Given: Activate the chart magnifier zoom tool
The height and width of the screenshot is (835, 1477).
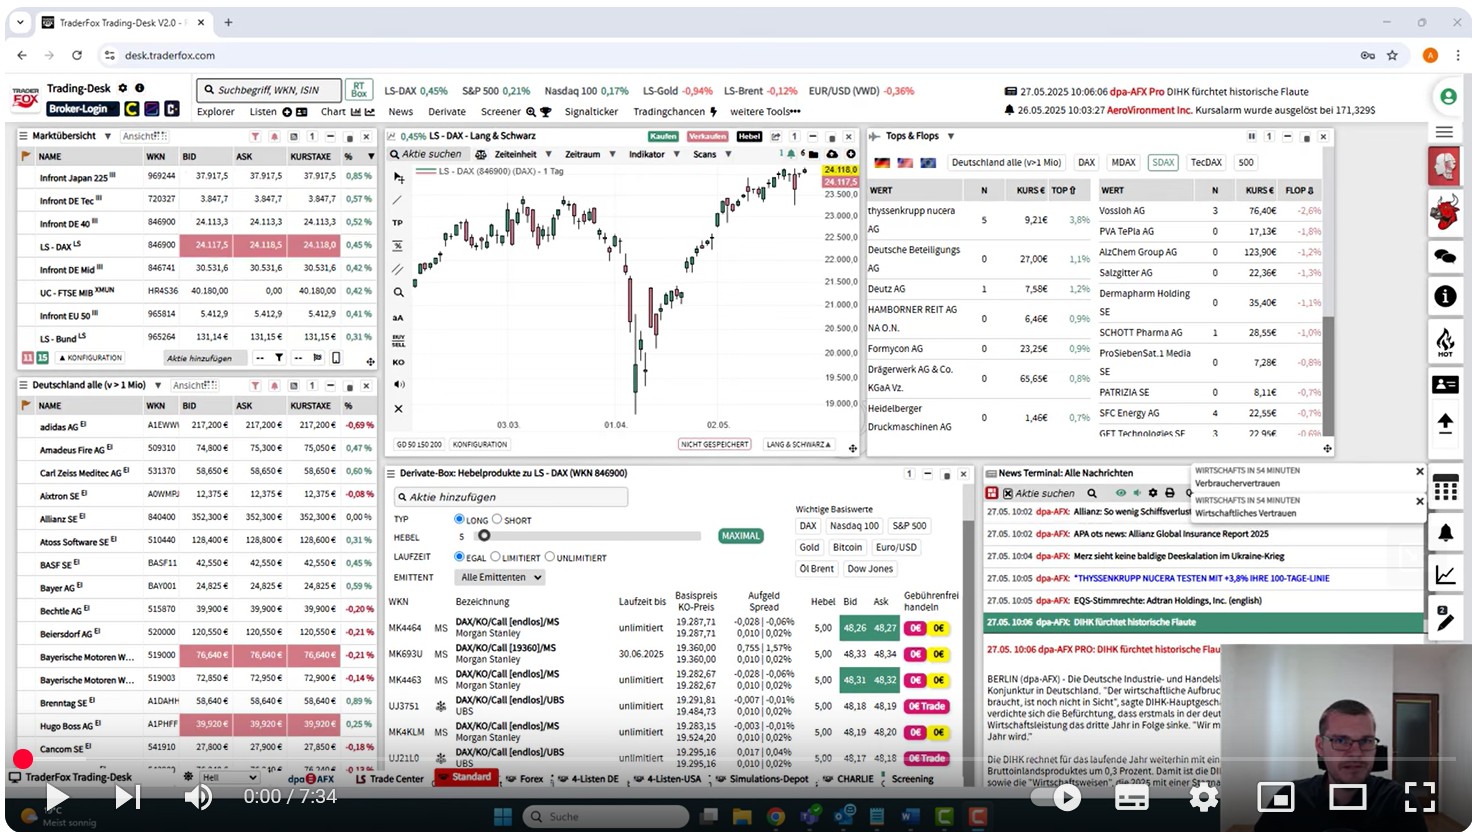Looking at the screenshot, I should [x=398, y=293].
